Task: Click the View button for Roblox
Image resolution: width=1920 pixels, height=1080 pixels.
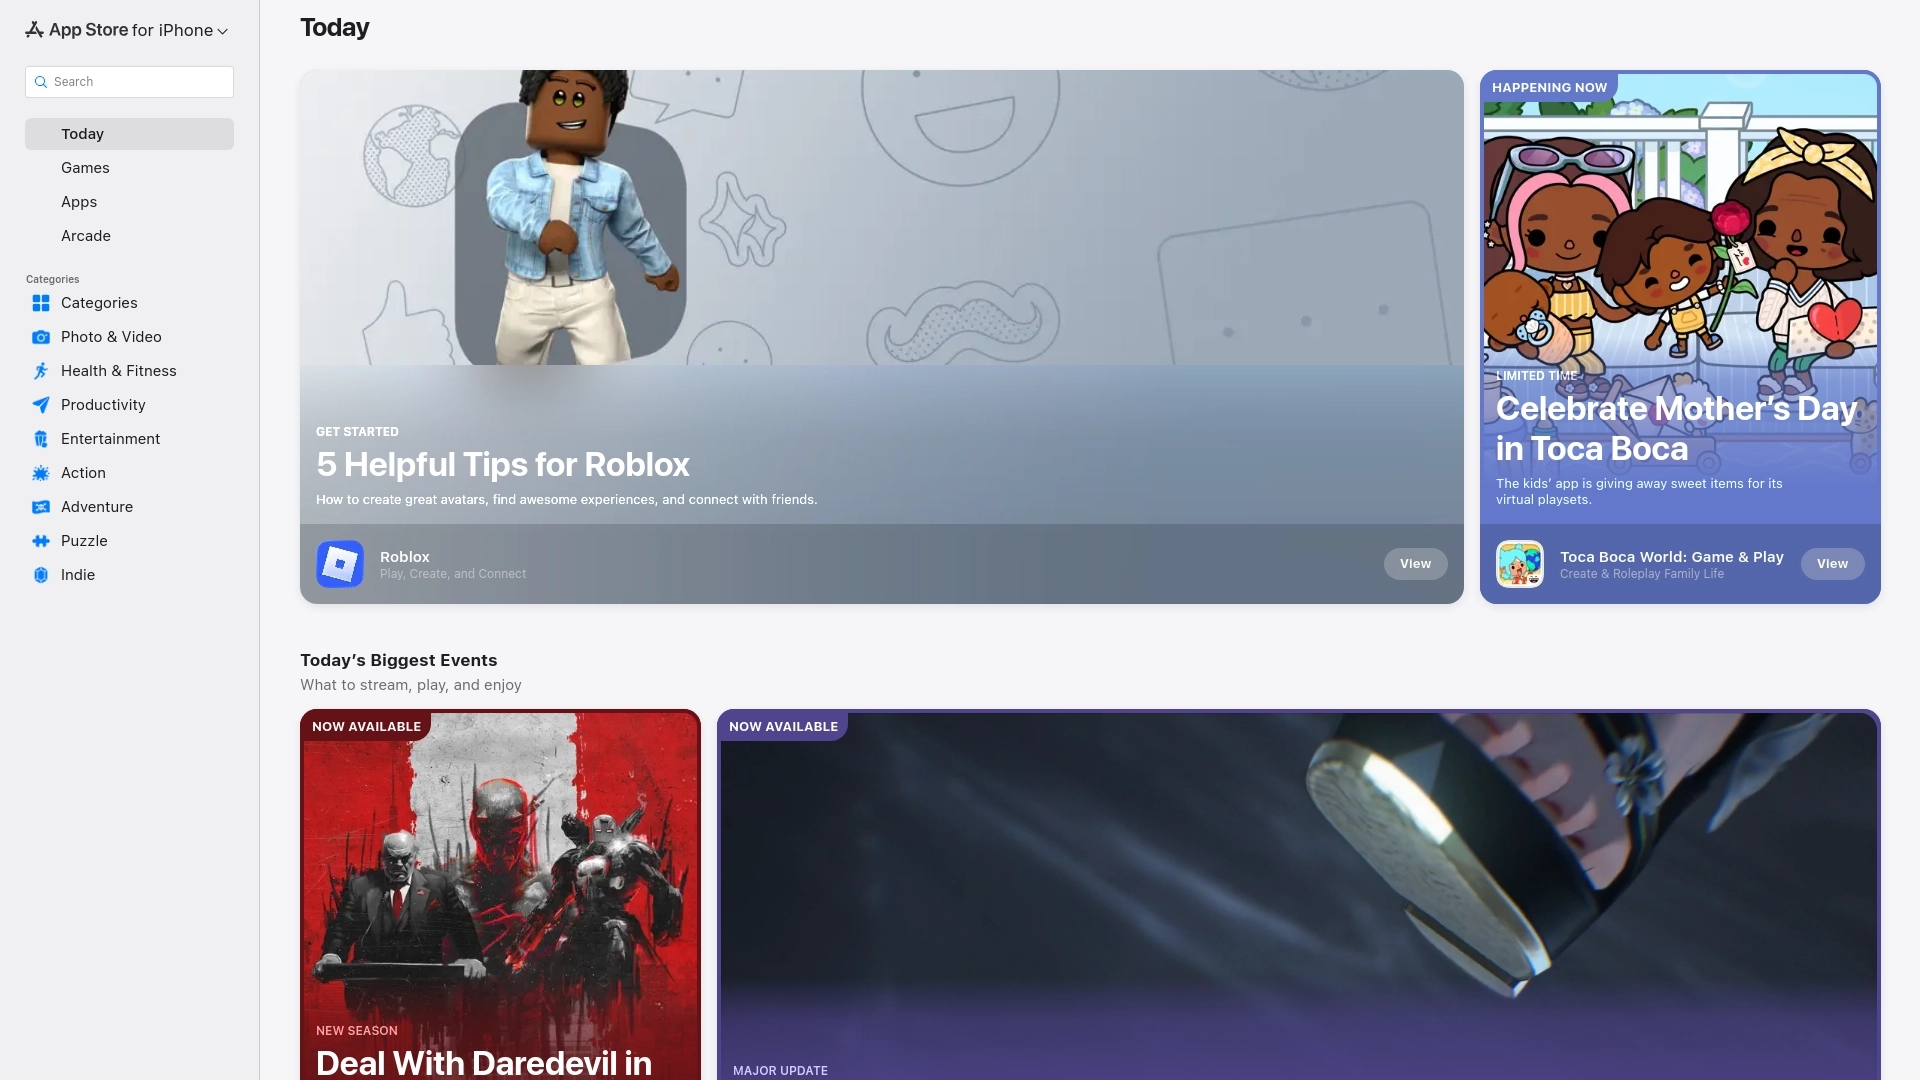Action: [x=1415, y=564]
